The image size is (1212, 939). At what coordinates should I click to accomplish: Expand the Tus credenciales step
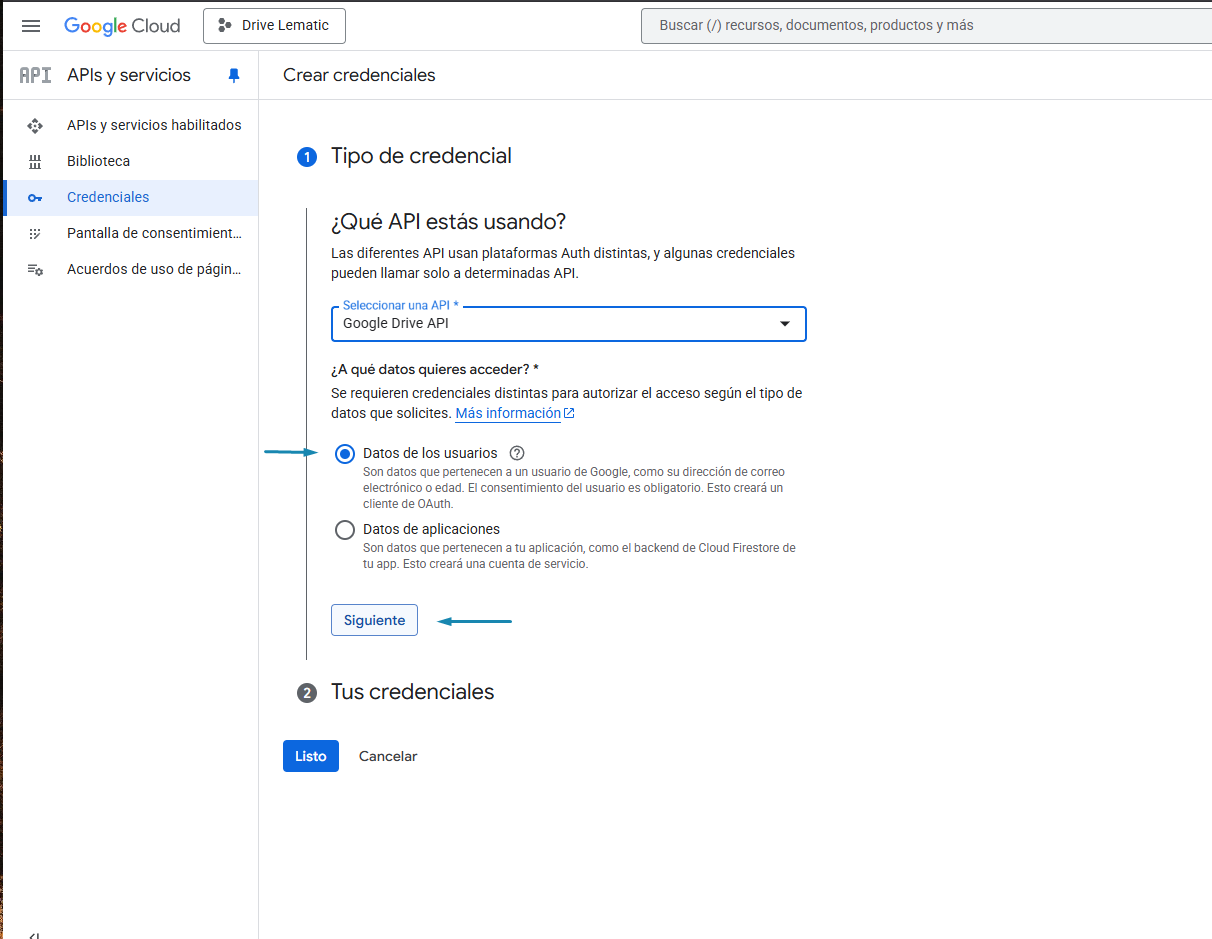coord(412,692)
